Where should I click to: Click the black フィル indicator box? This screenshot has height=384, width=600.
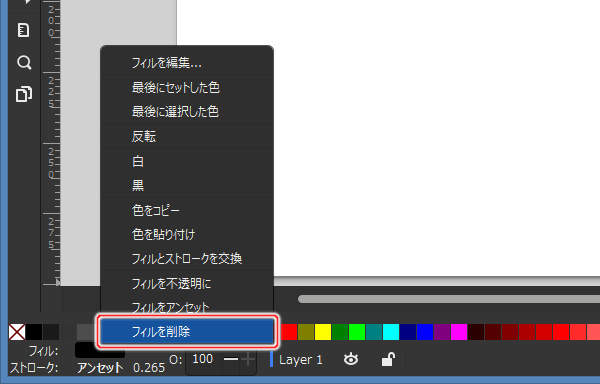(100, 350)
